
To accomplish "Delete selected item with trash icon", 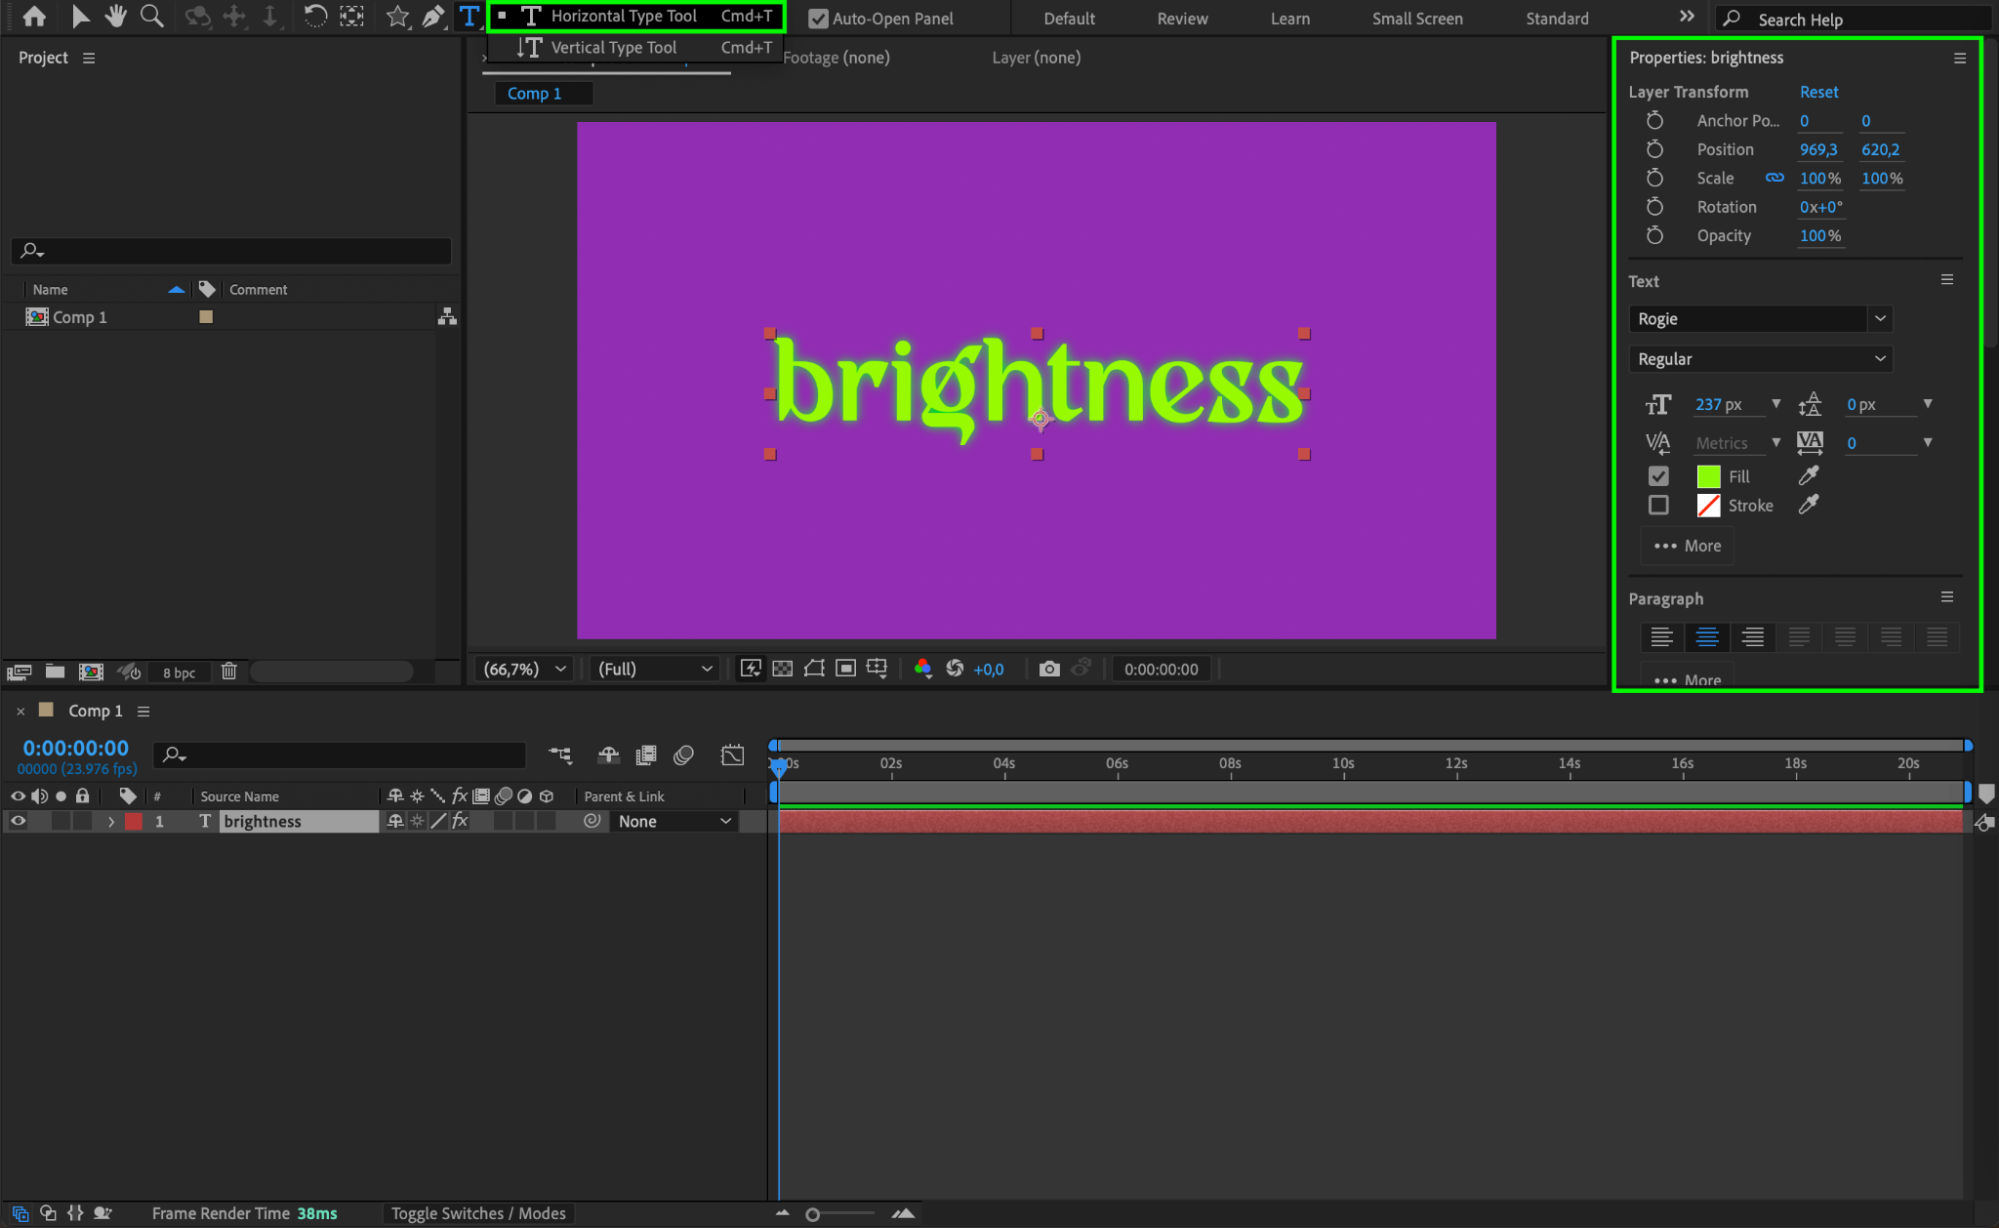I will [229, 671].
